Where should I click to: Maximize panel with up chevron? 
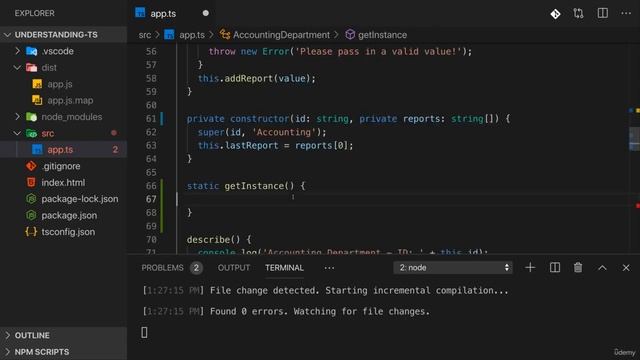tap(602, 268)
